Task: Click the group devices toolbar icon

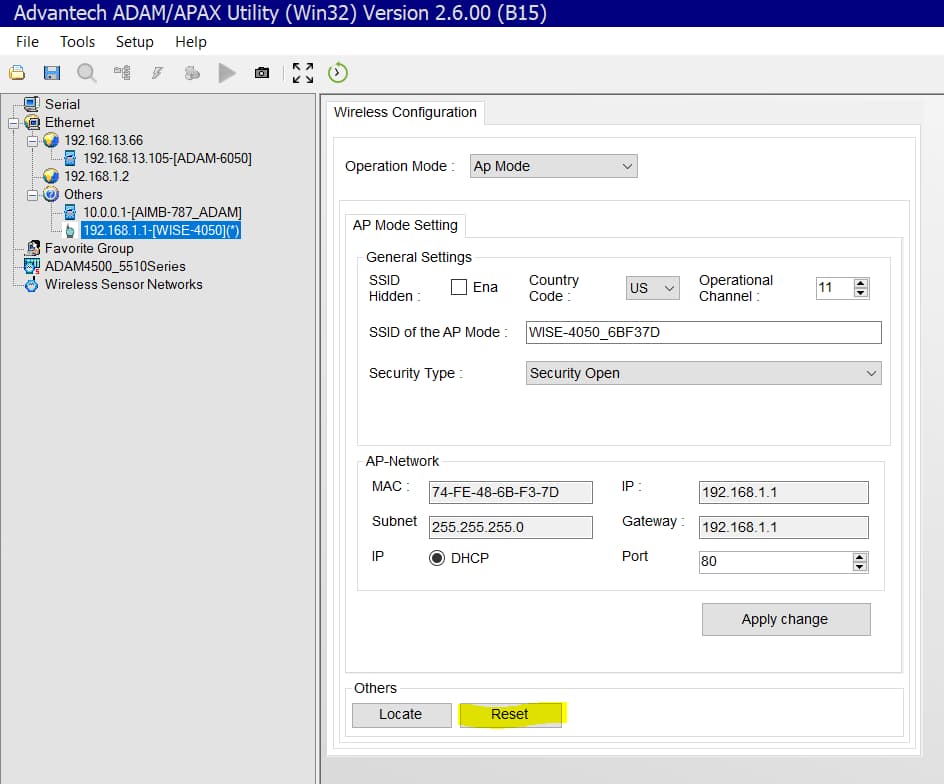Action: pyautogui.click(x=192, y=73)
